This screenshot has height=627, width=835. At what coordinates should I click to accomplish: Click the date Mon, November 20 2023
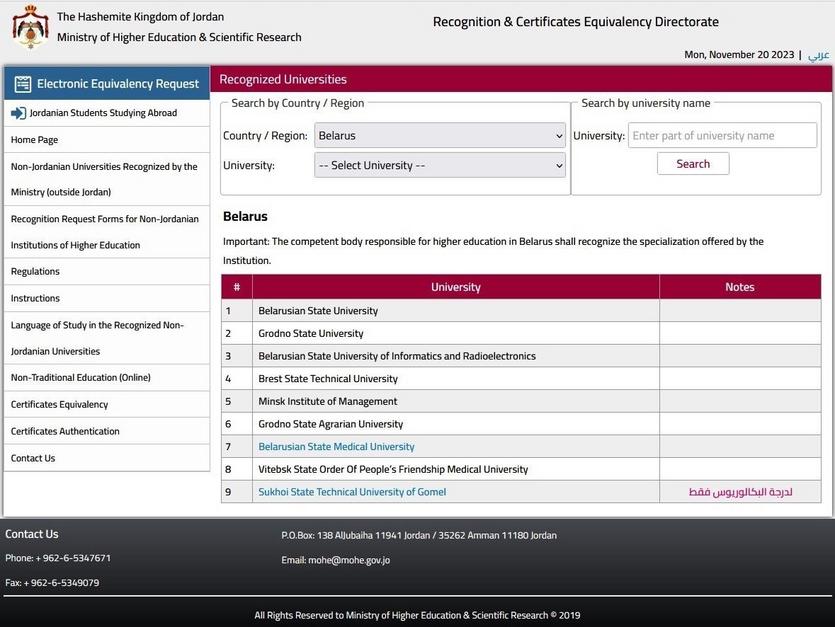739,54
